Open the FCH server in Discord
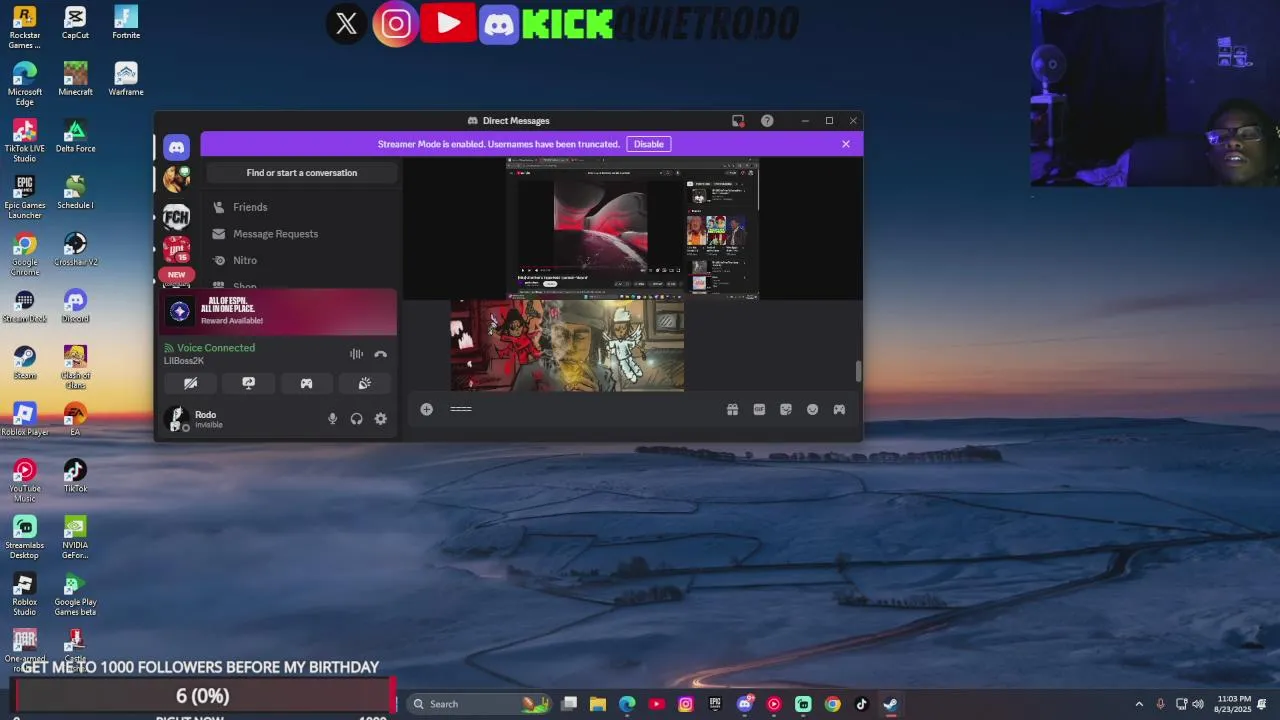 (176, 217)
